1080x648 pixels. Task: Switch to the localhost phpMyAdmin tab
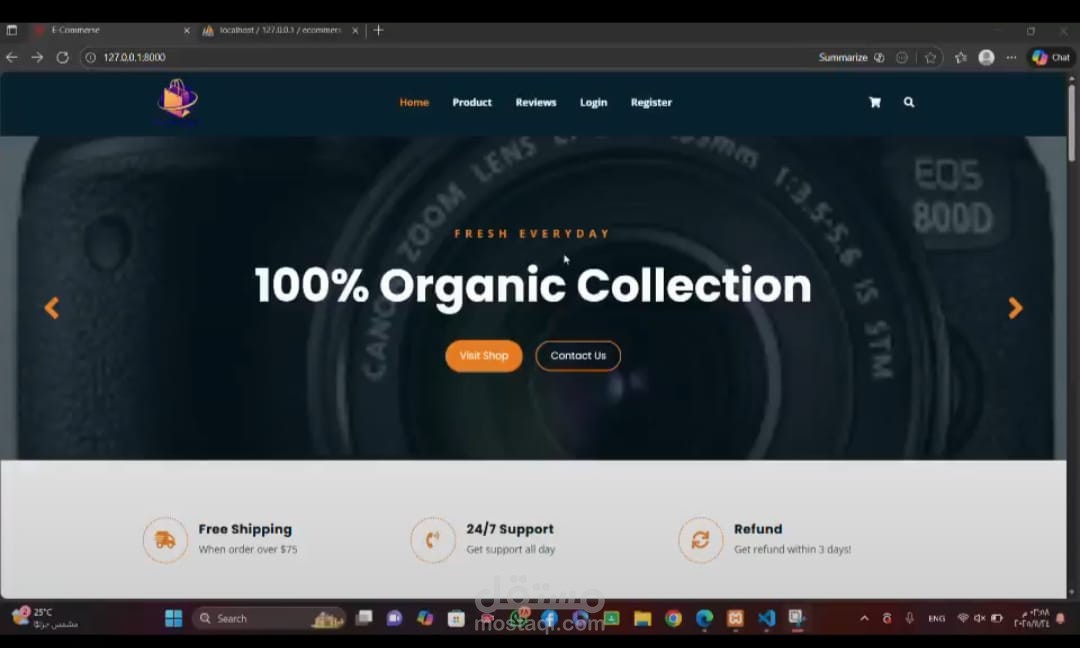281,30
